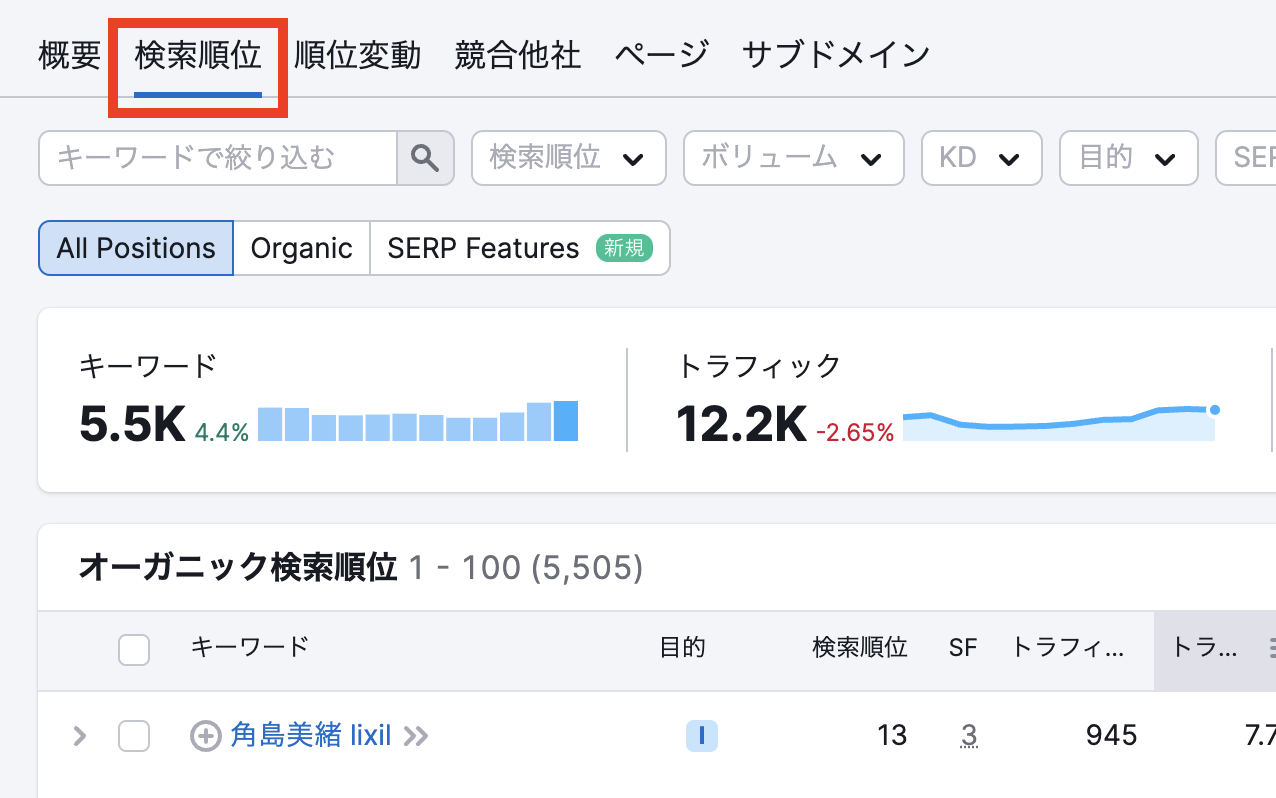The image size is (1276, 798).
Task: Open the KD filter dropdown
Action: click(981, 158)
